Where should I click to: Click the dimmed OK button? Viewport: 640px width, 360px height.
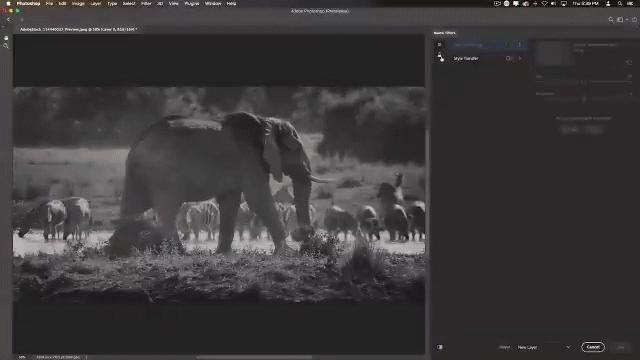click(621, 347)
